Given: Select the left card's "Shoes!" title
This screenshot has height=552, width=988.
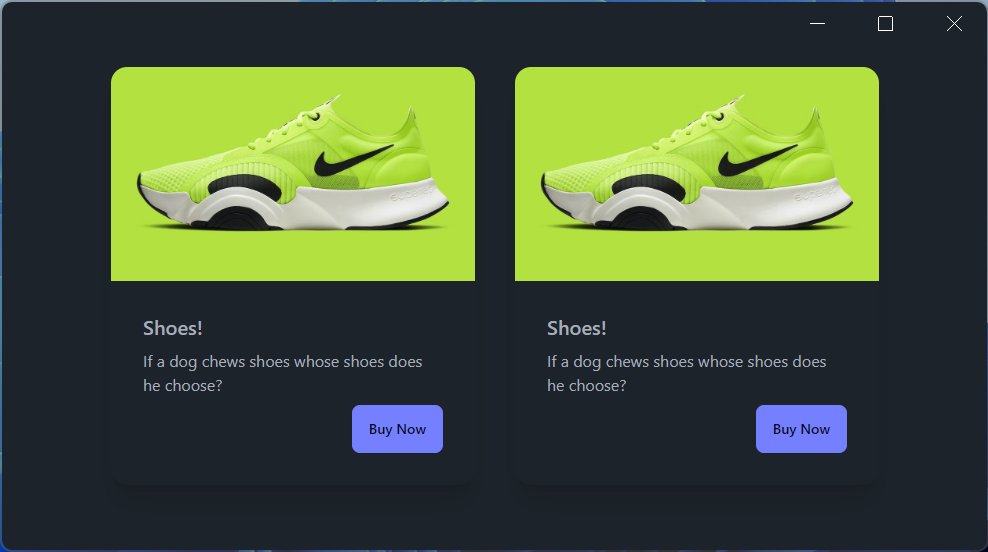Looking at the screenshot, I should [173, 328].
